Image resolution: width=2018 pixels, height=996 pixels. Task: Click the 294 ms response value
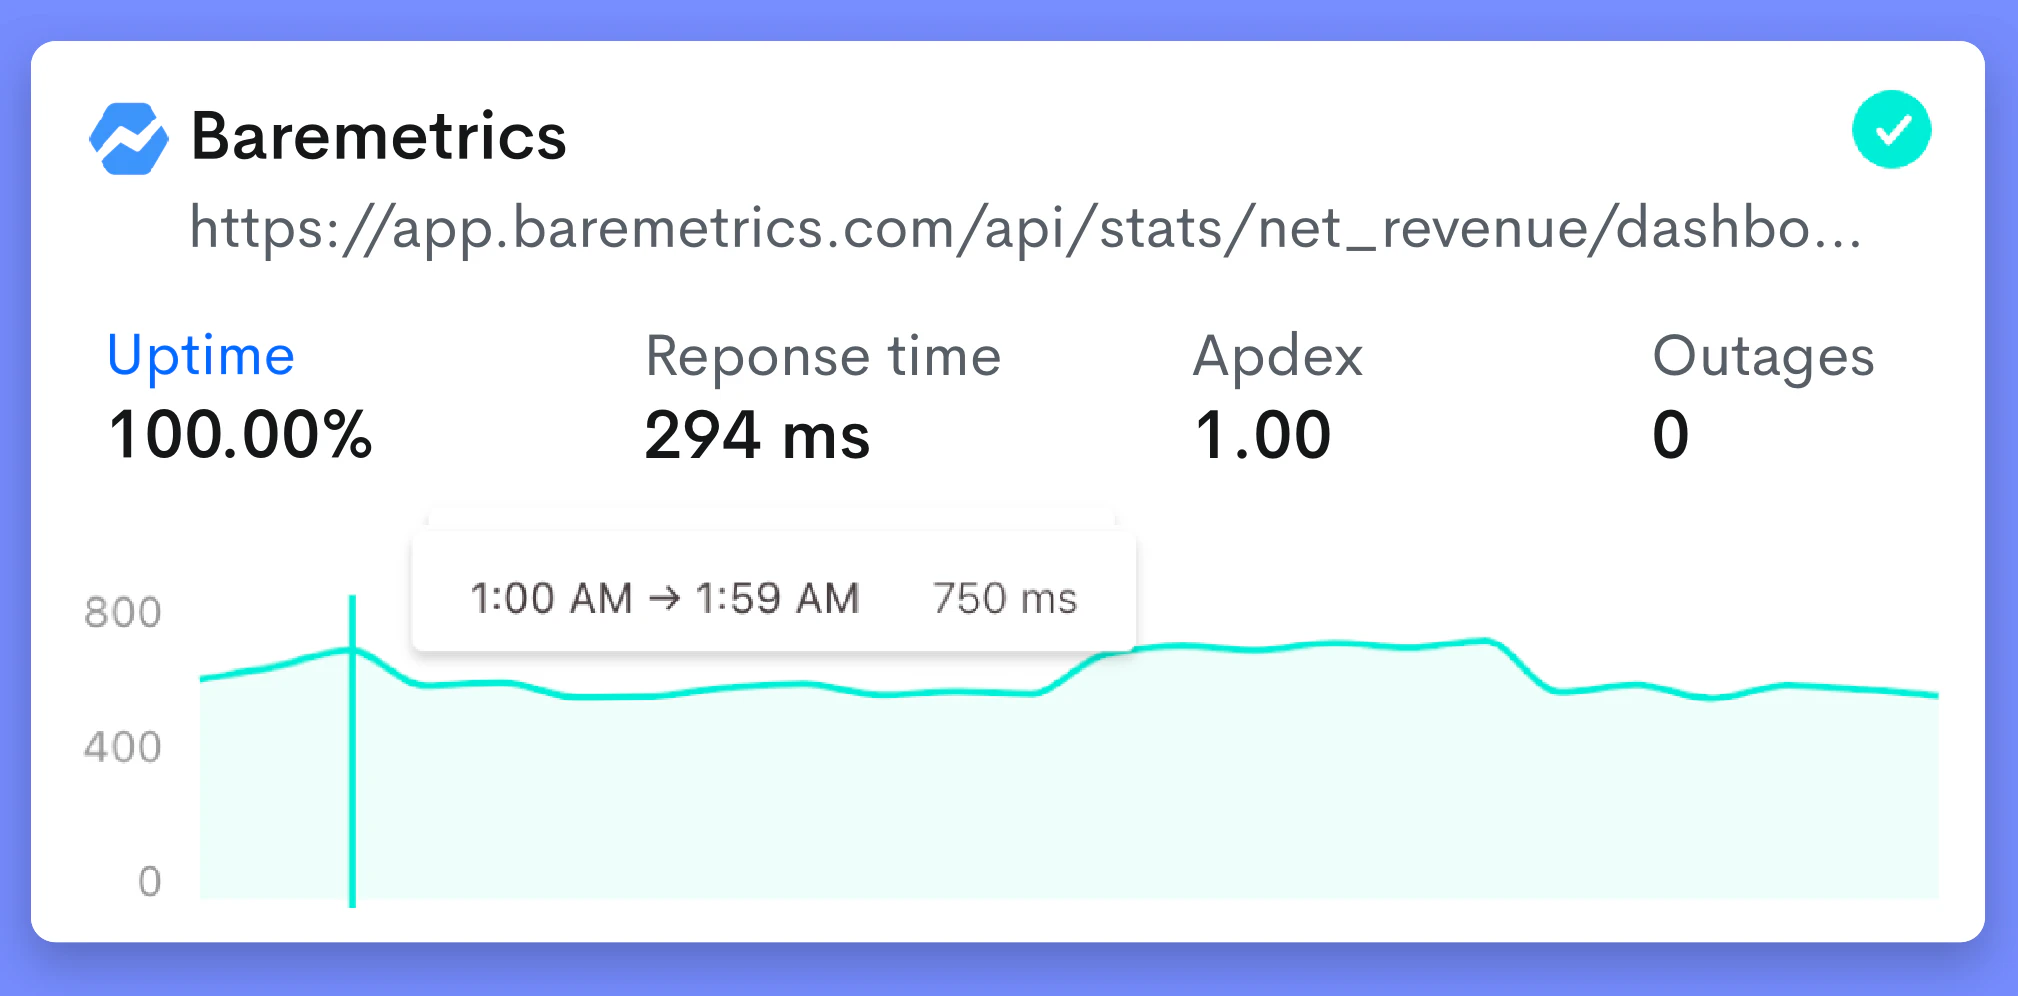point(757,436)
